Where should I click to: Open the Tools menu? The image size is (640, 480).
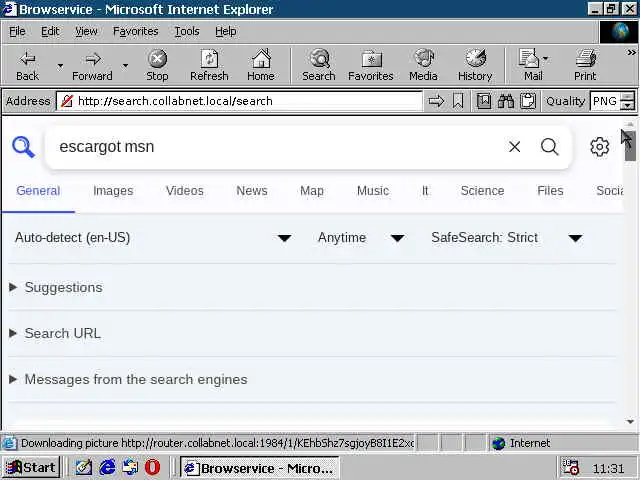tap(187, 31)
